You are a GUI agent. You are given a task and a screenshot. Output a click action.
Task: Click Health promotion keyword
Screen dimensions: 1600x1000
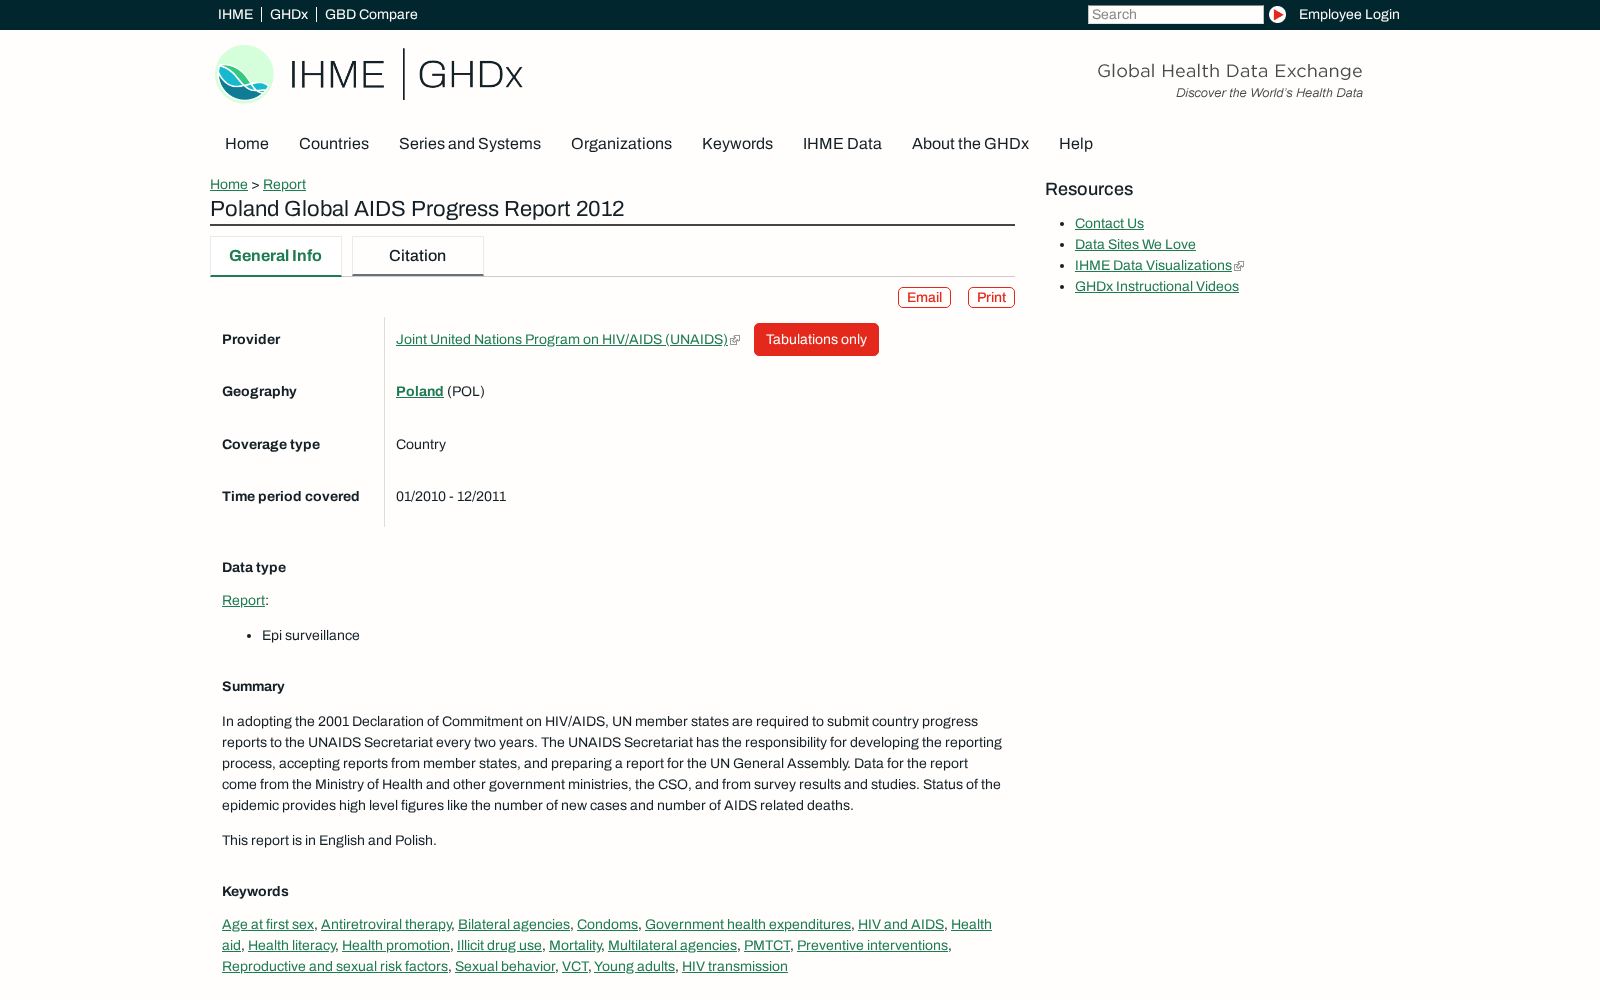(396, 946)
